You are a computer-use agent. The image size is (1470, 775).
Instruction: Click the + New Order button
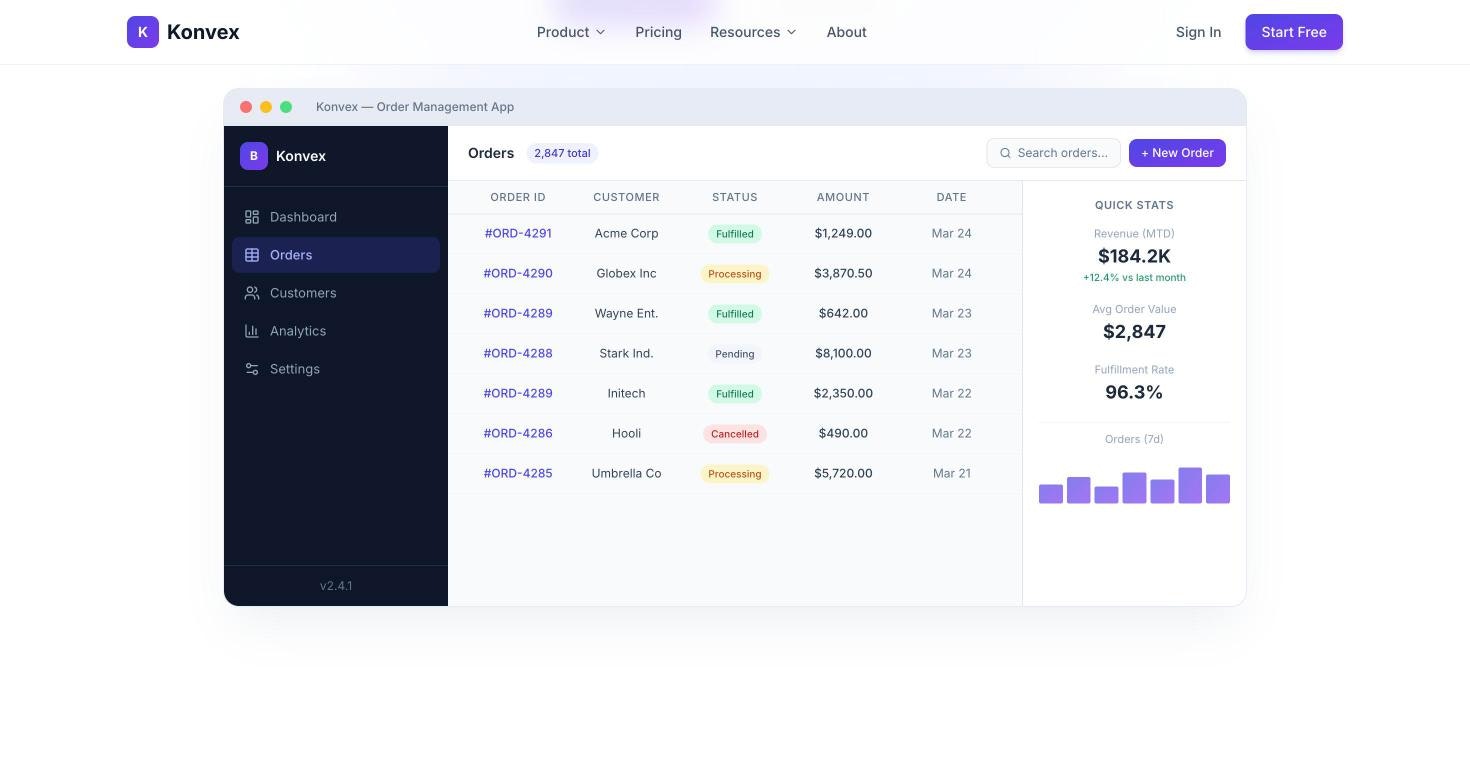point(1177,153)
